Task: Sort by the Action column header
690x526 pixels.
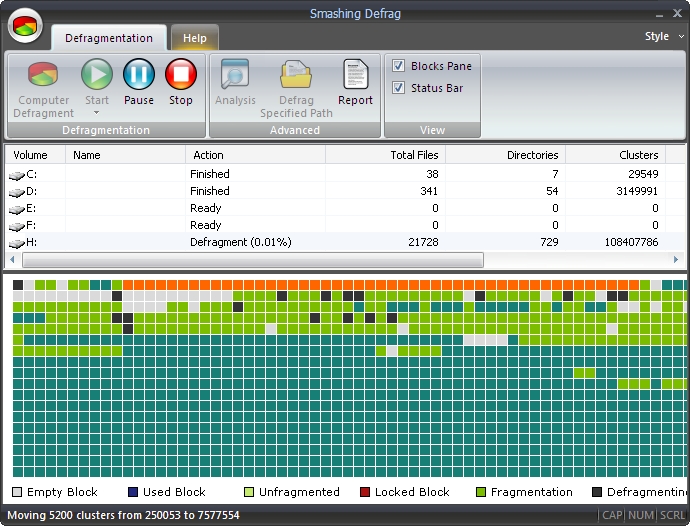Action: pyautogui.click(x=255, y=155)
